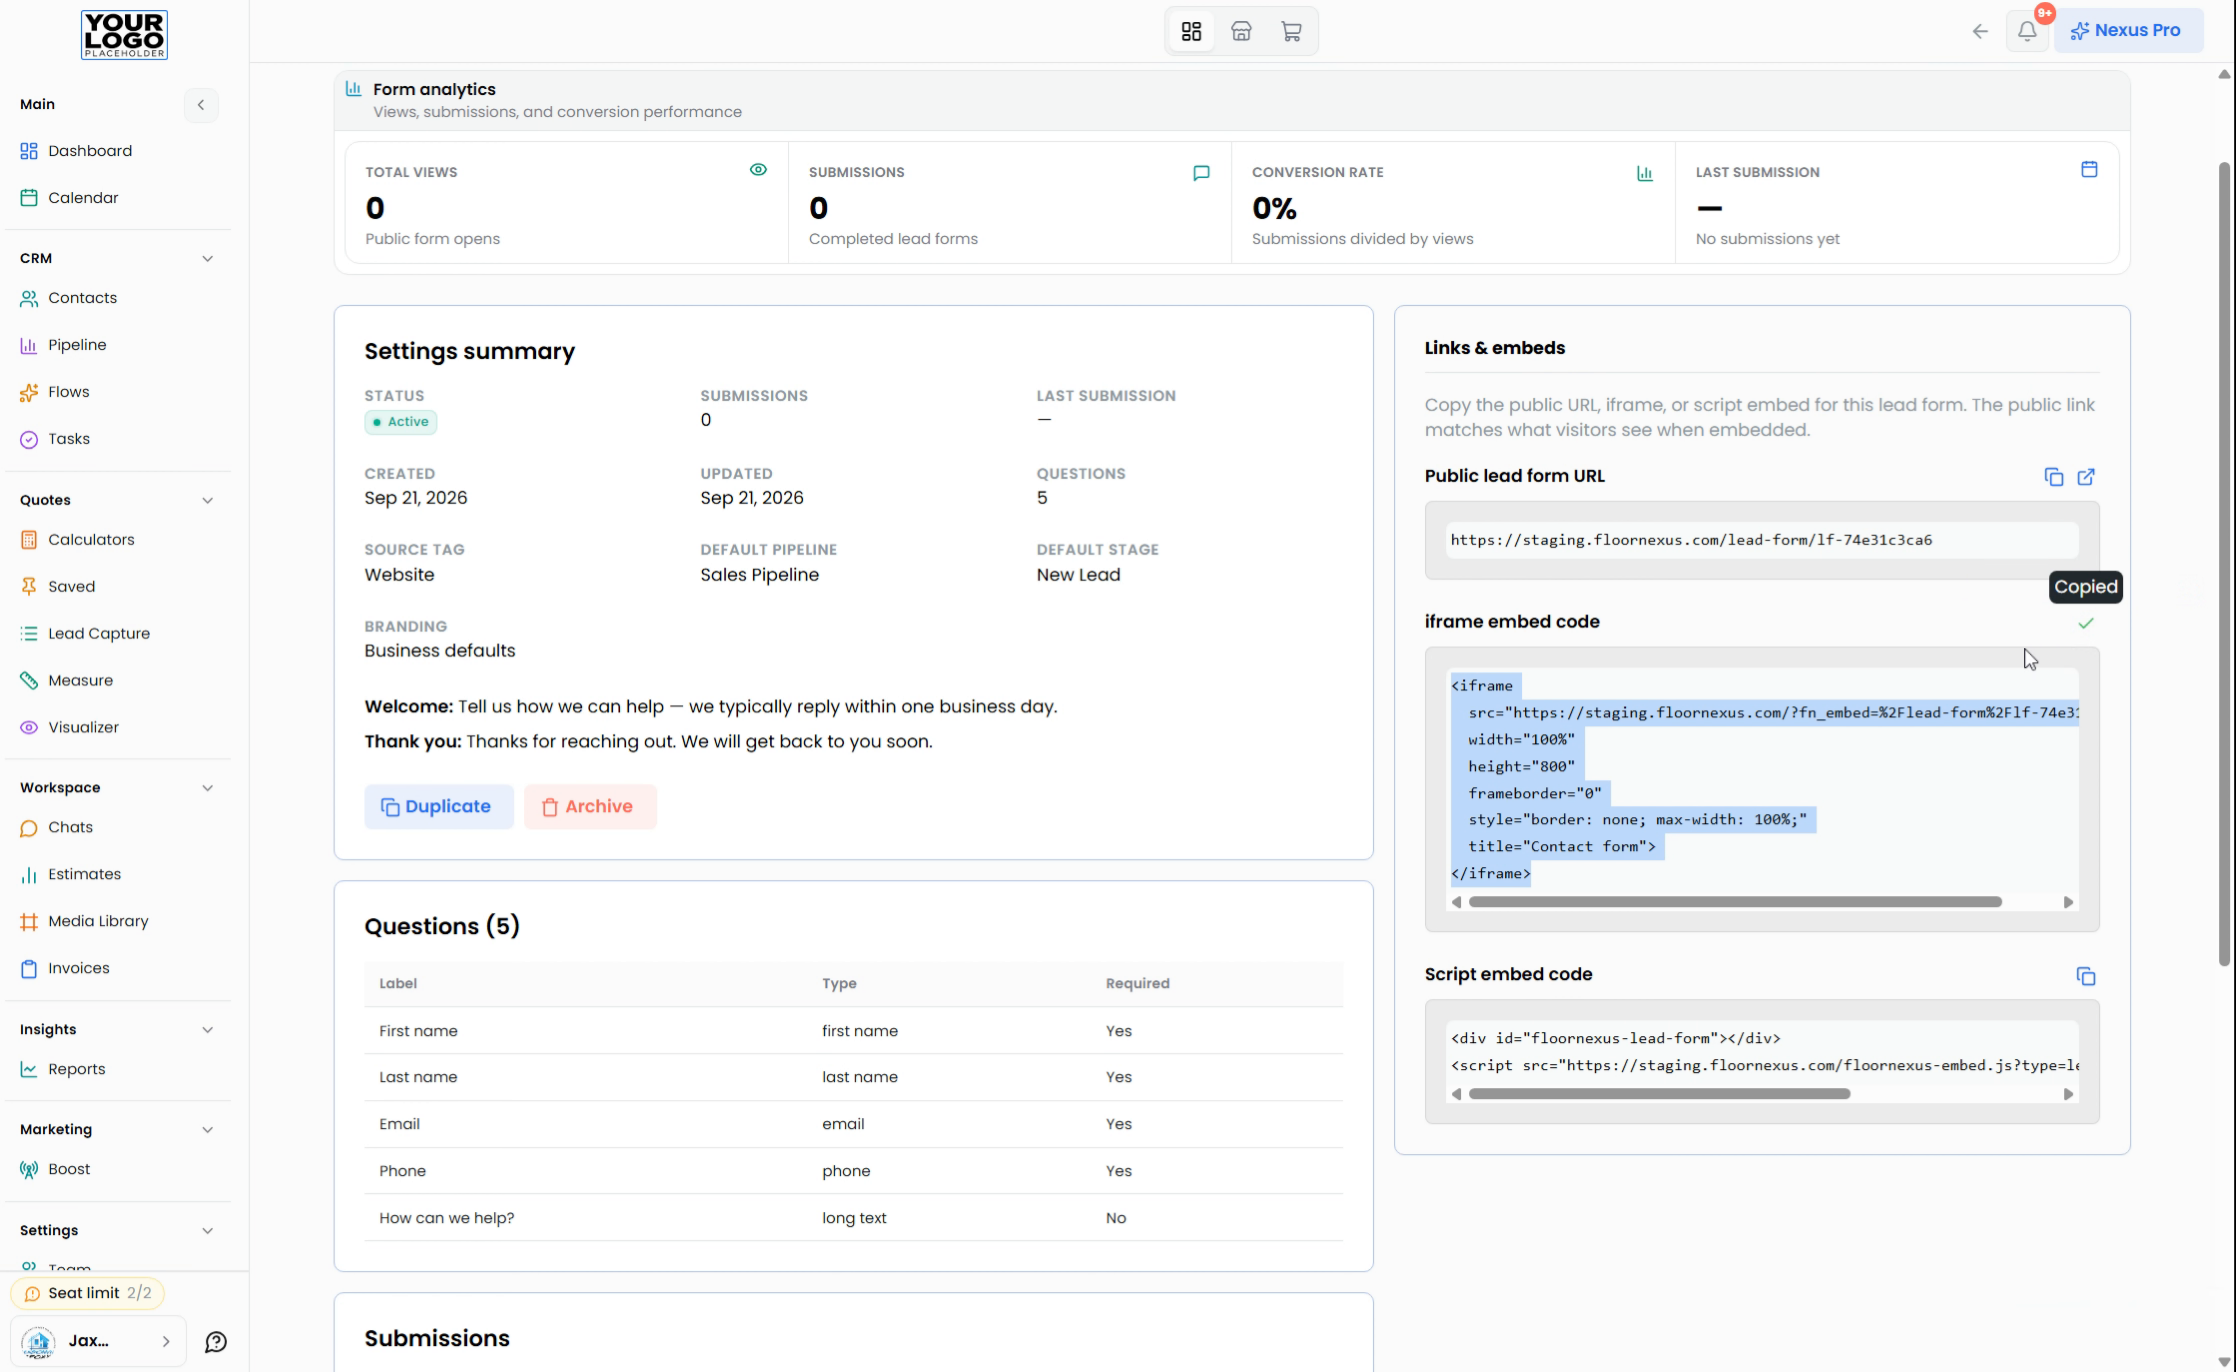Open the Jax account menu

click(98, 1342)
